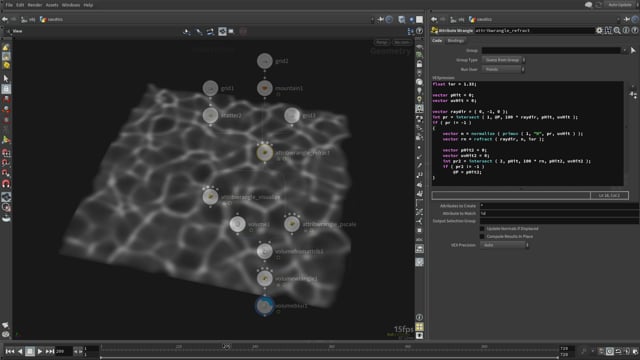
Task: Open the Group Type dropdown
Action: coord(504,60)
